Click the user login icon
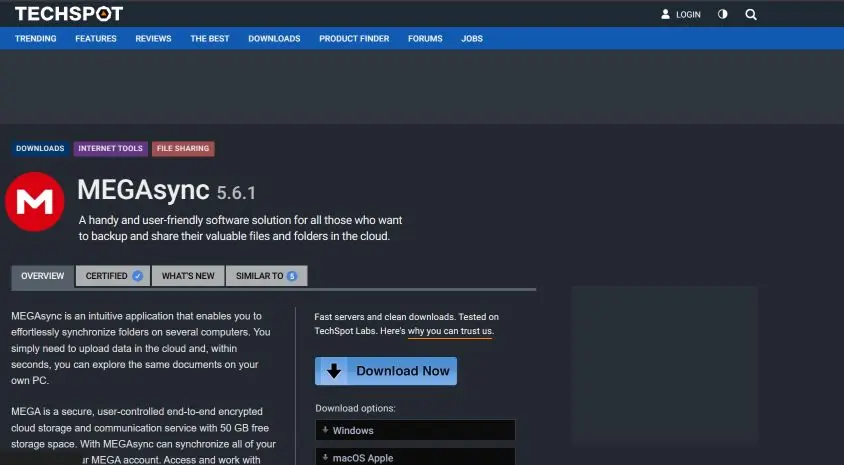The height and width of the screenshot is (465, 844). [665, 15]
